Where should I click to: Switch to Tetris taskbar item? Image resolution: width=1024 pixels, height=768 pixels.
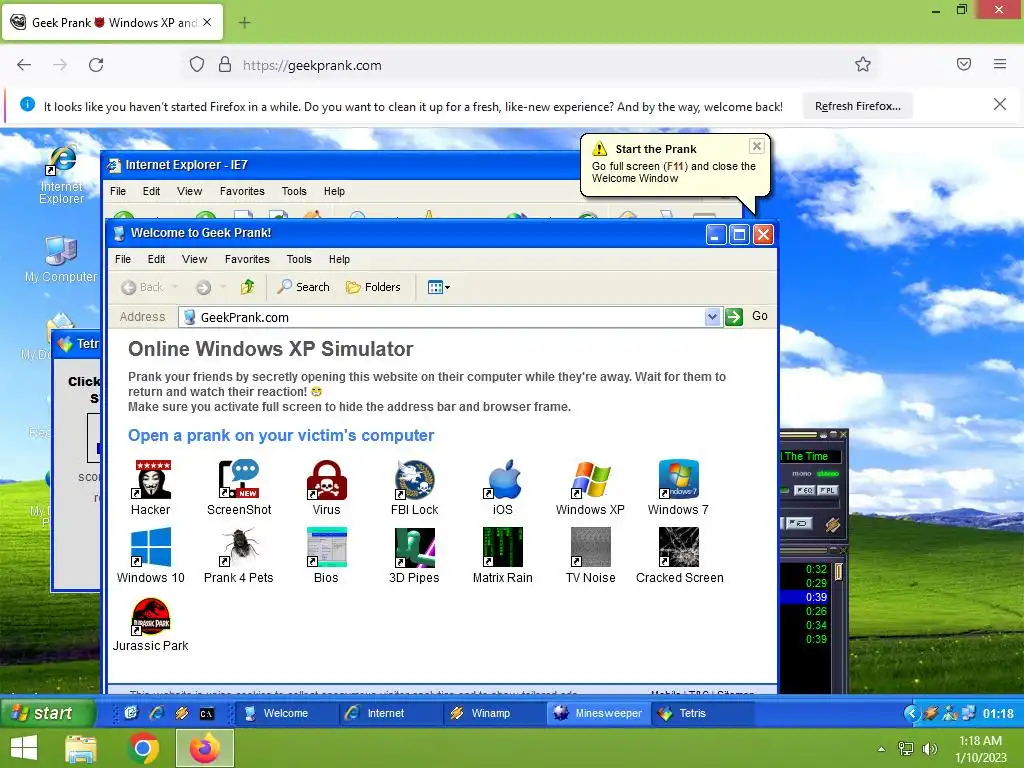pos(703,713)
